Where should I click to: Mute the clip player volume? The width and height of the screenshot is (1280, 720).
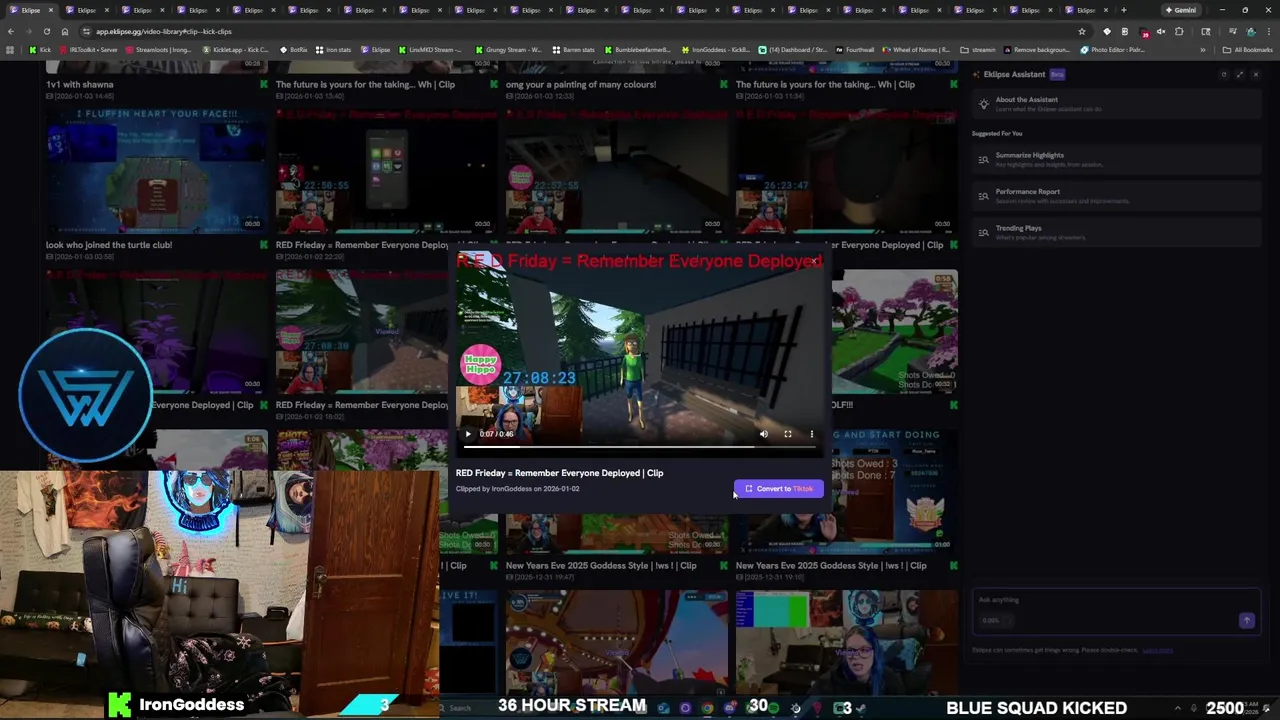[764, 434]
